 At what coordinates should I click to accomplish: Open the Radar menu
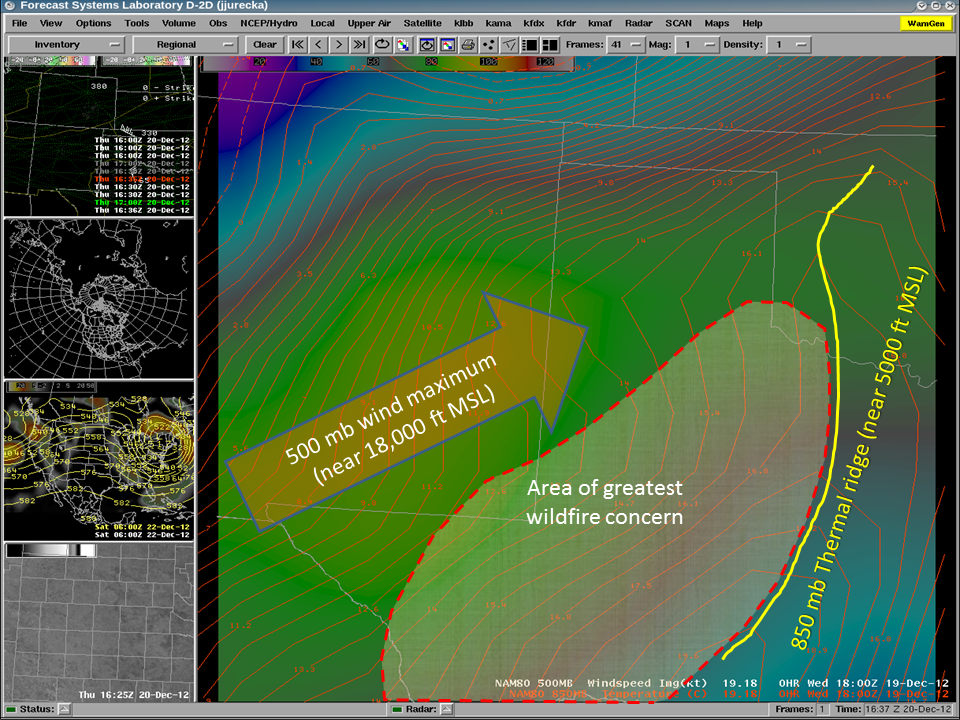point(639,23)
